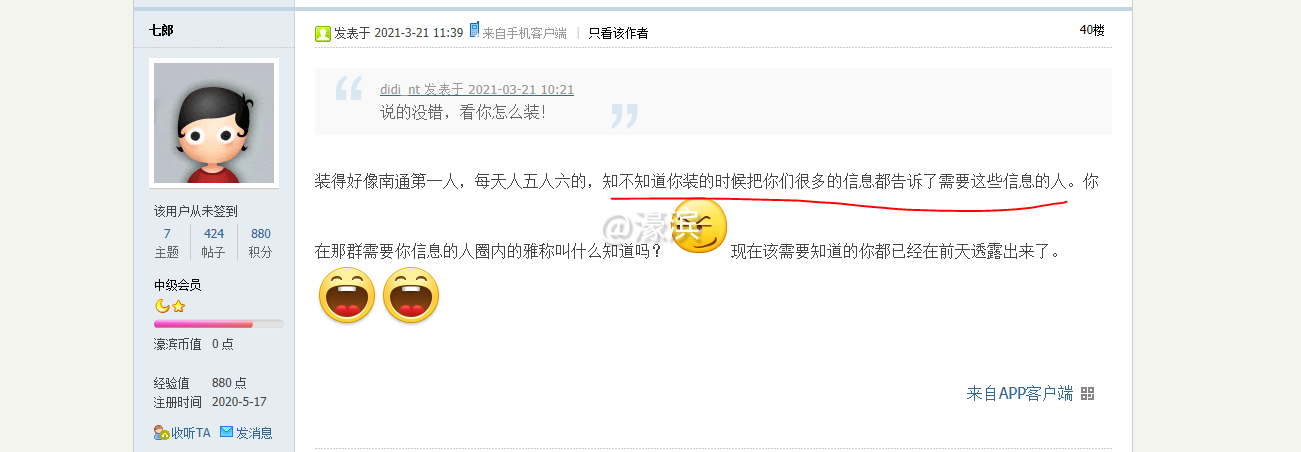
Task: Click the moon rank icon under 中级会员
Action: click(161, 306)
